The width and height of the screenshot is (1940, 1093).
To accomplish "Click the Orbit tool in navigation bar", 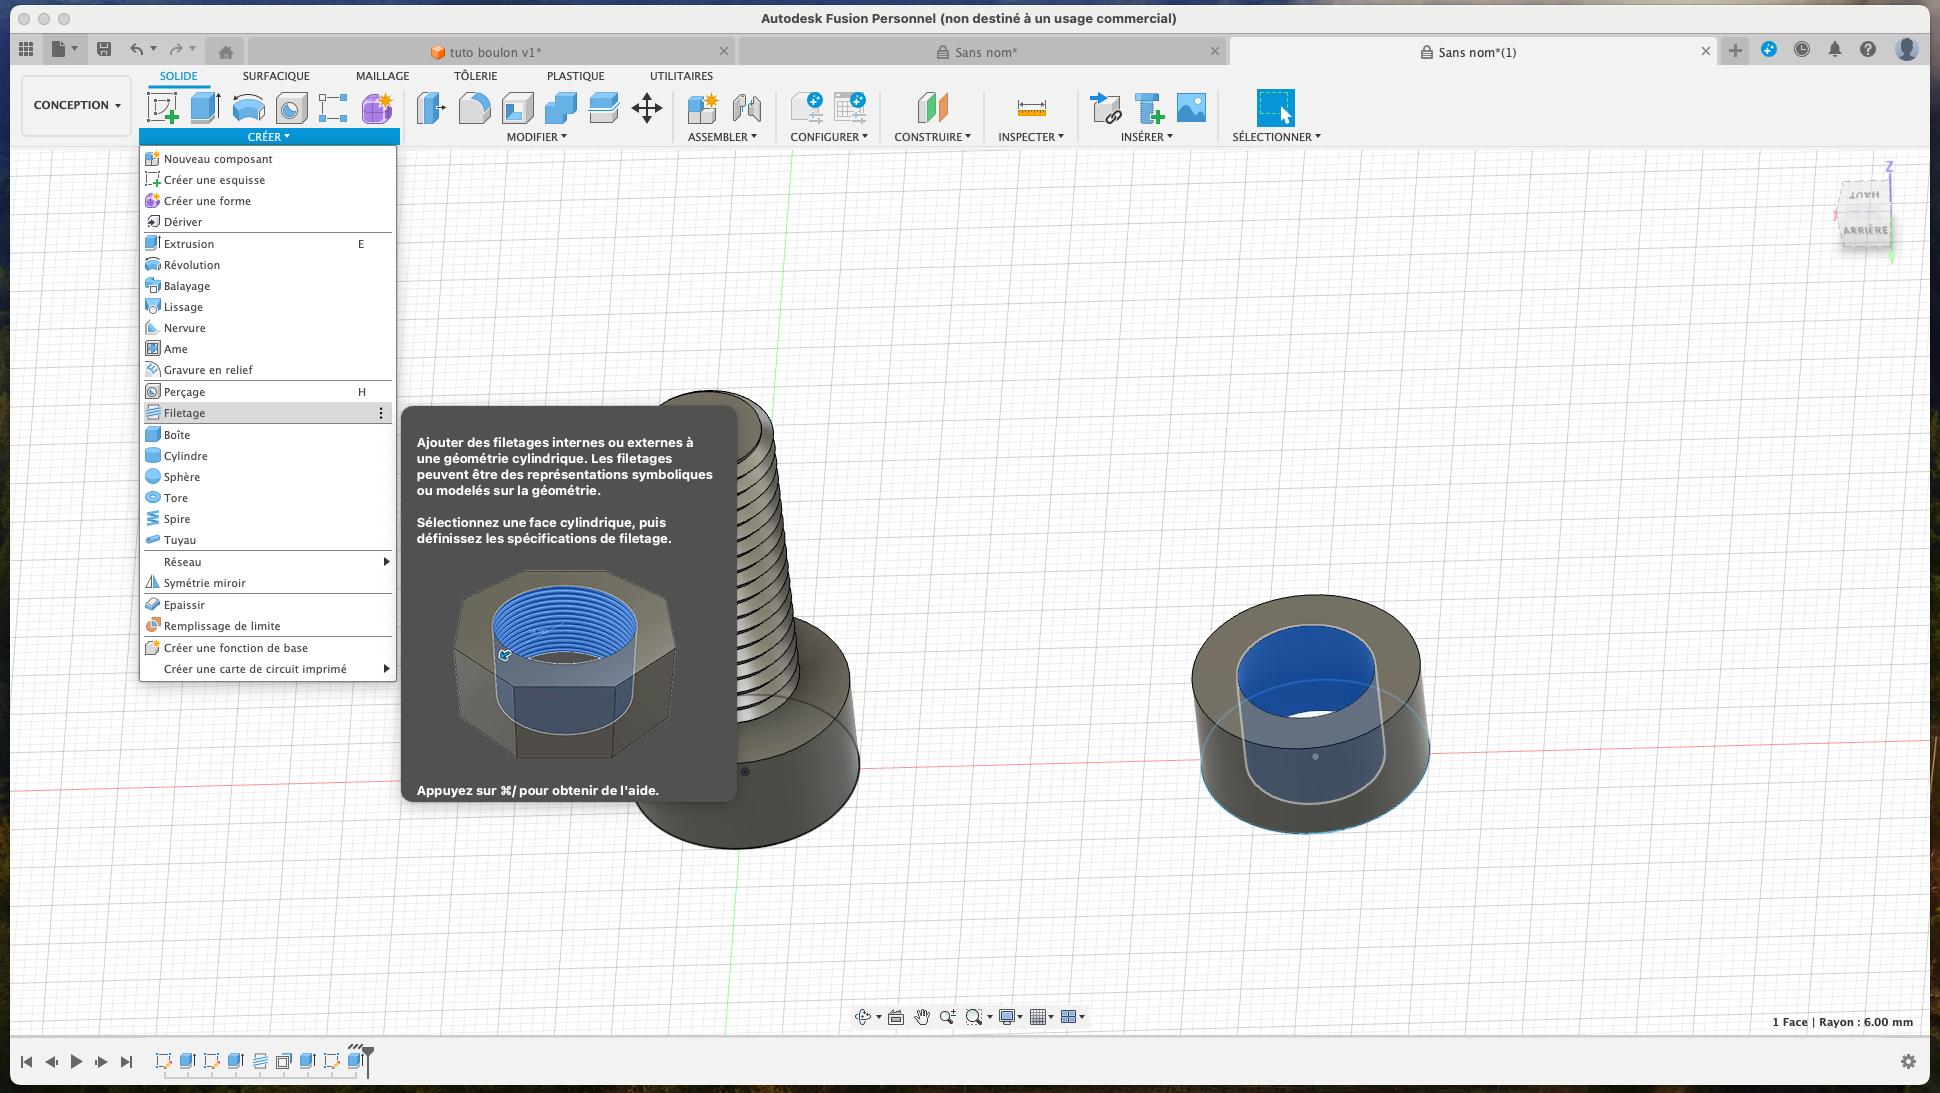I will [x=863, y=1017].
